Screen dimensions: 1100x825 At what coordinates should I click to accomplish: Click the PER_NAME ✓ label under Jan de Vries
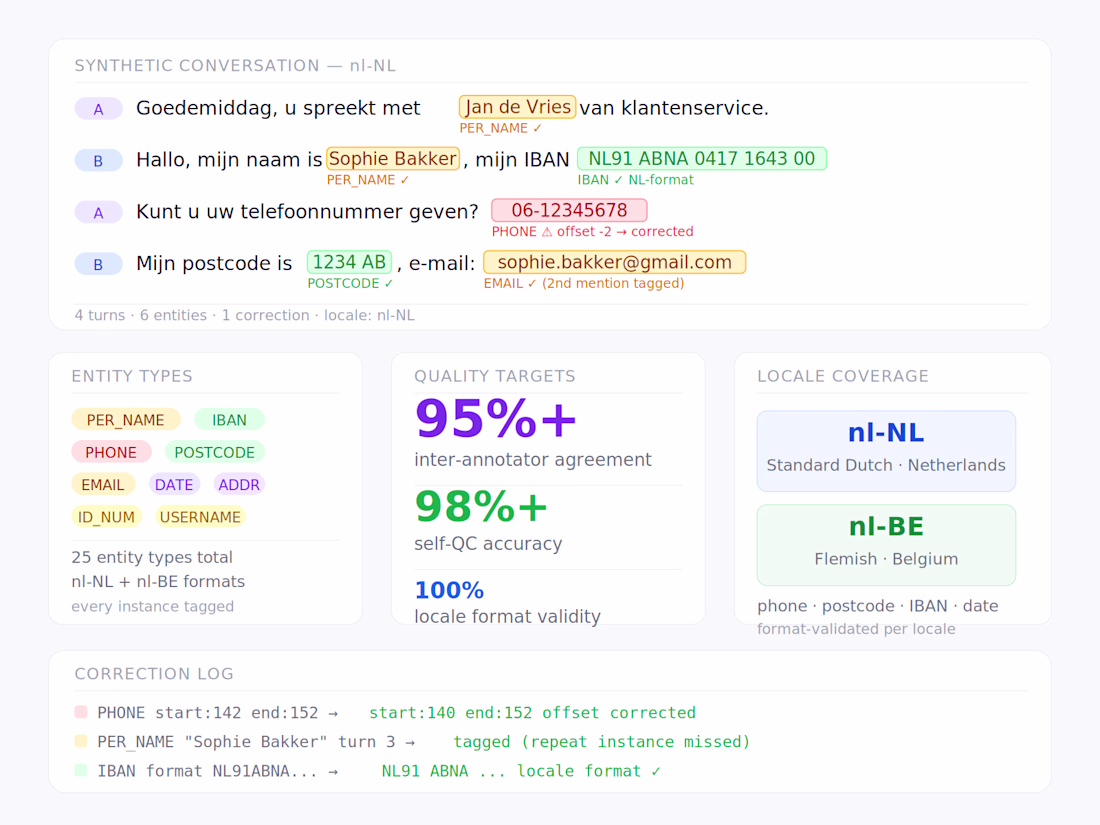point(501,128)
